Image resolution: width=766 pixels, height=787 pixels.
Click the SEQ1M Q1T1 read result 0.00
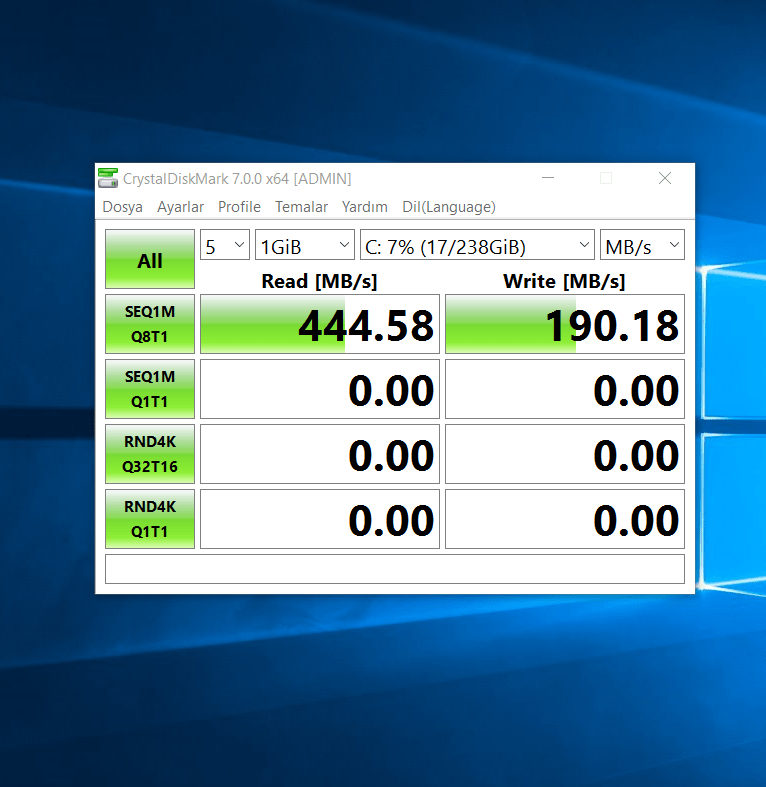(x=320, y=389)
